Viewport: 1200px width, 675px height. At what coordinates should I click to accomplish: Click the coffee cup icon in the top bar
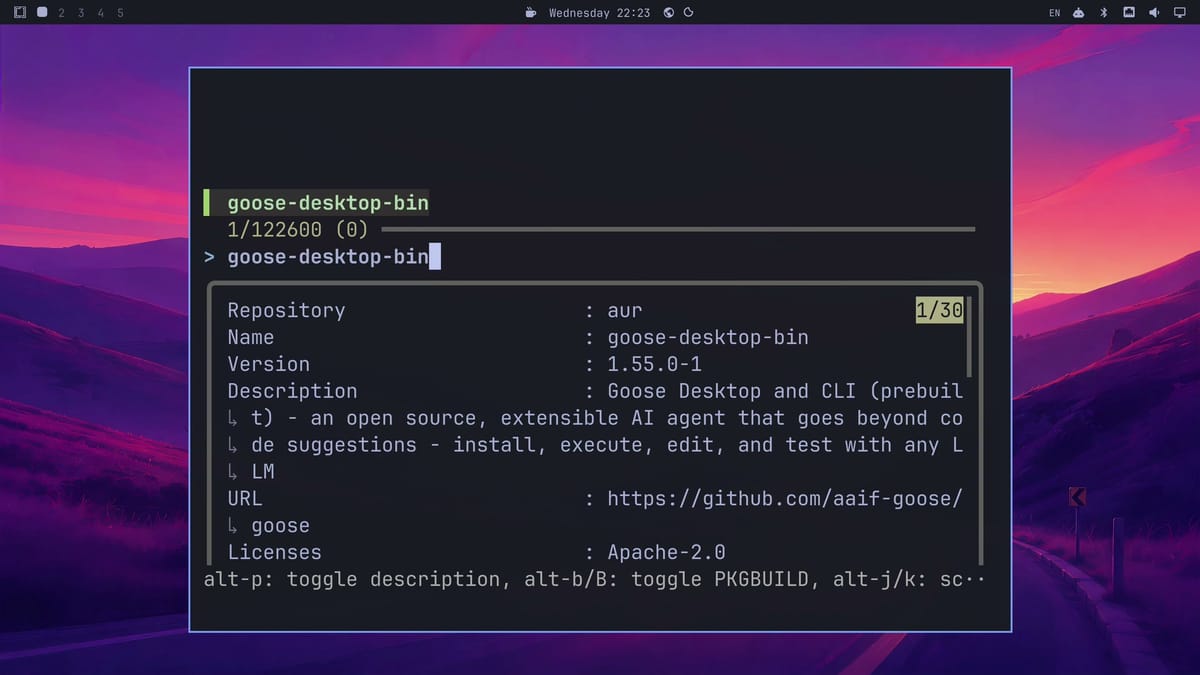pos(531,13)
